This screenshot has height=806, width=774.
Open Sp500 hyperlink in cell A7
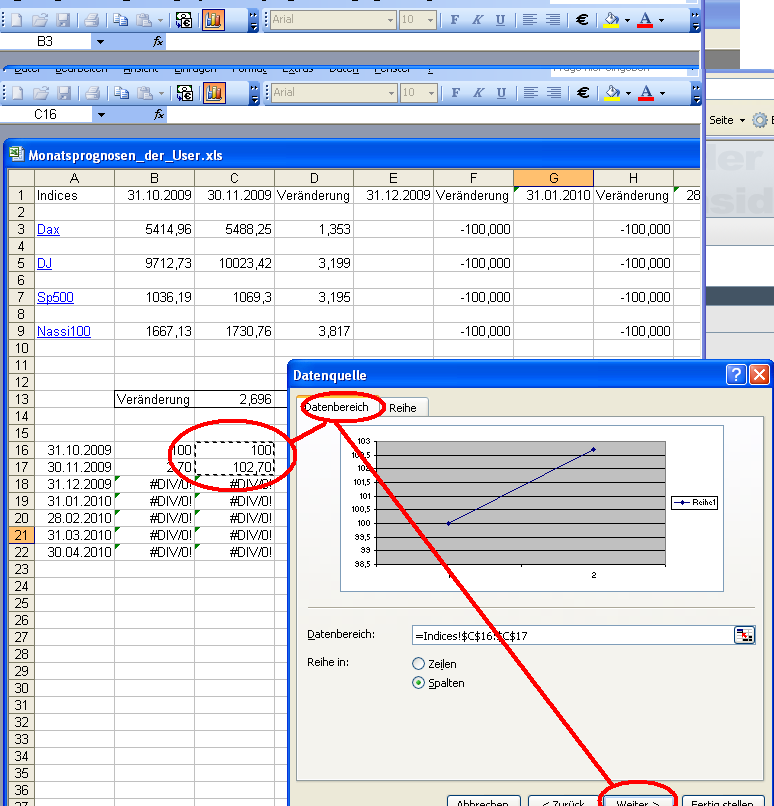pyautogui.click(x=55, y=297)
